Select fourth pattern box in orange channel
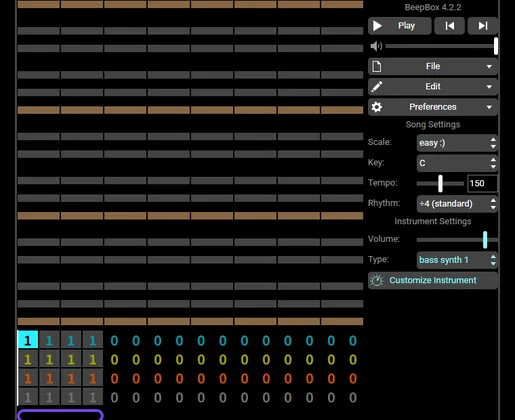The image size is (515, 420). coord(93,378)
